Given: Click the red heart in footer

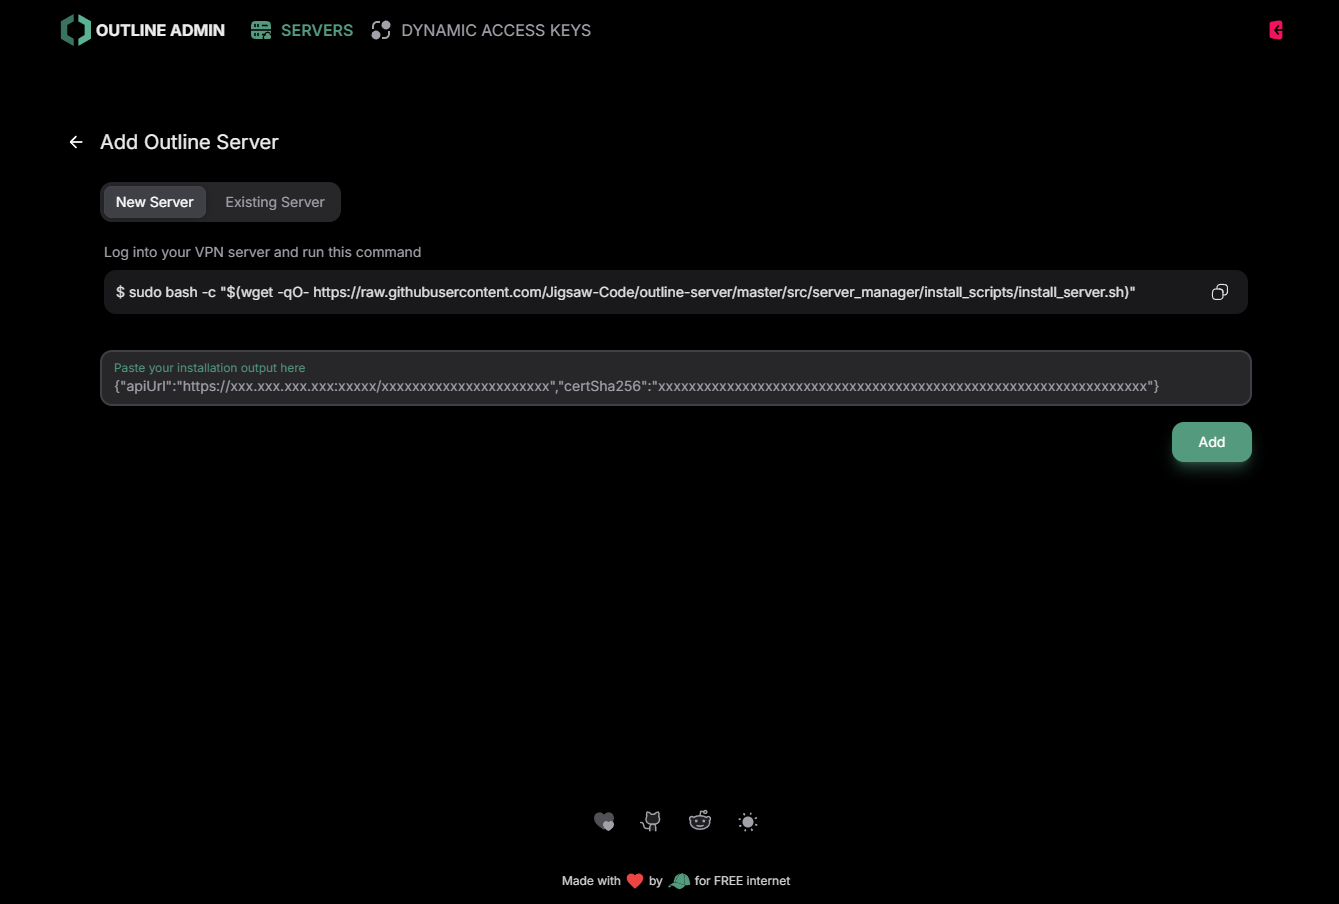Looking at the screenshot, I should click(635, 881).
